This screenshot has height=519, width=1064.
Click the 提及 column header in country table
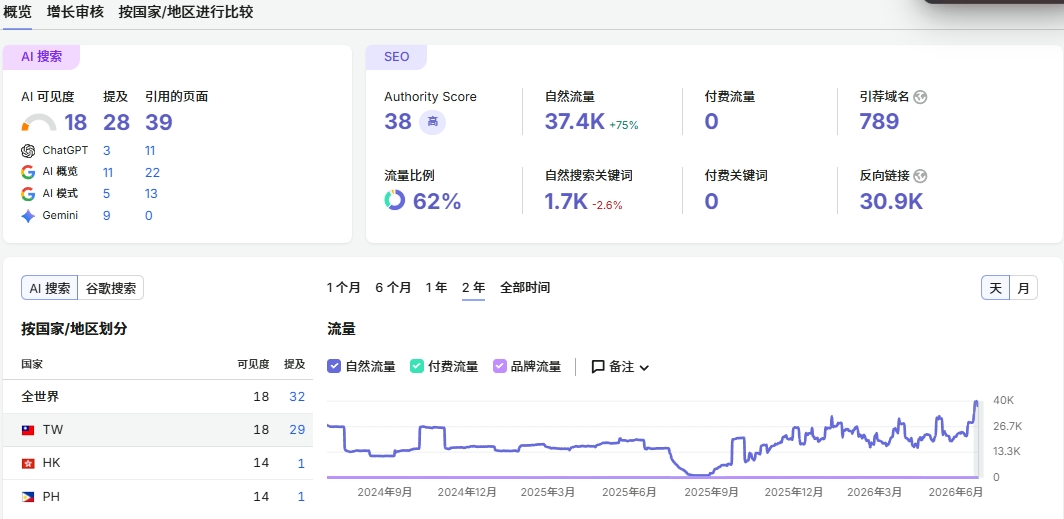point(294,364)
